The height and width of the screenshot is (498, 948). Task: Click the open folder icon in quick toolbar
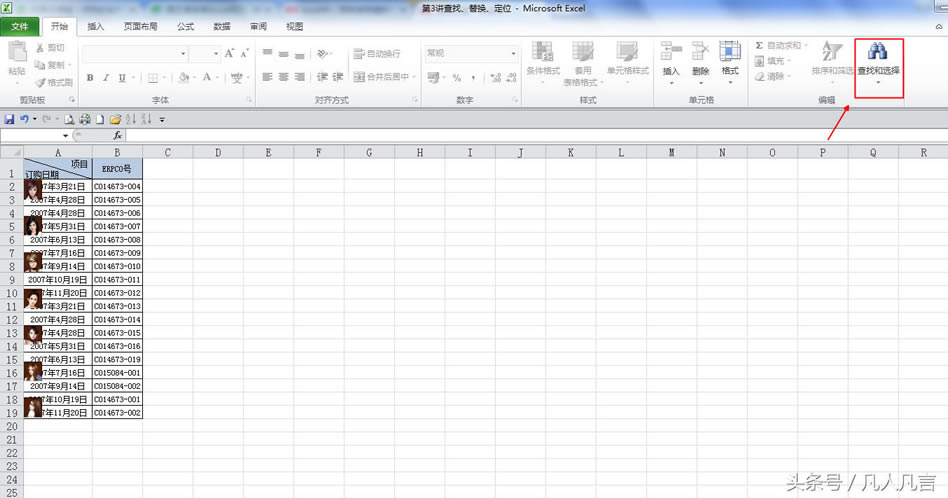(x=115, y=119)
